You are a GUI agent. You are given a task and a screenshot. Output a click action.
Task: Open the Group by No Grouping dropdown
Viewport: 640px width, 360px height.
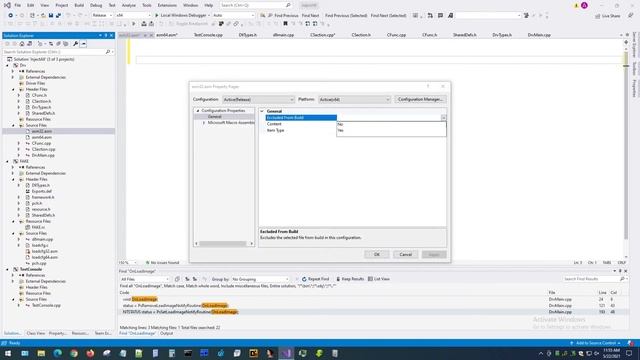(260, 279)
